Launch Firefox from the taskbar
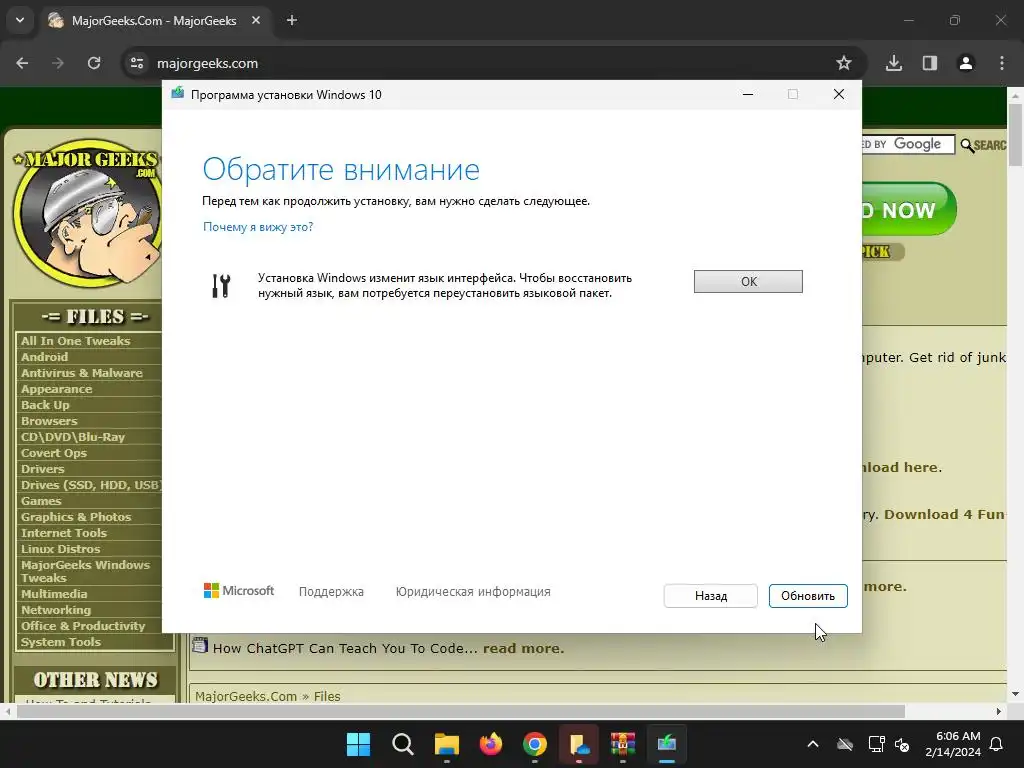 click(x=490, y=744)
